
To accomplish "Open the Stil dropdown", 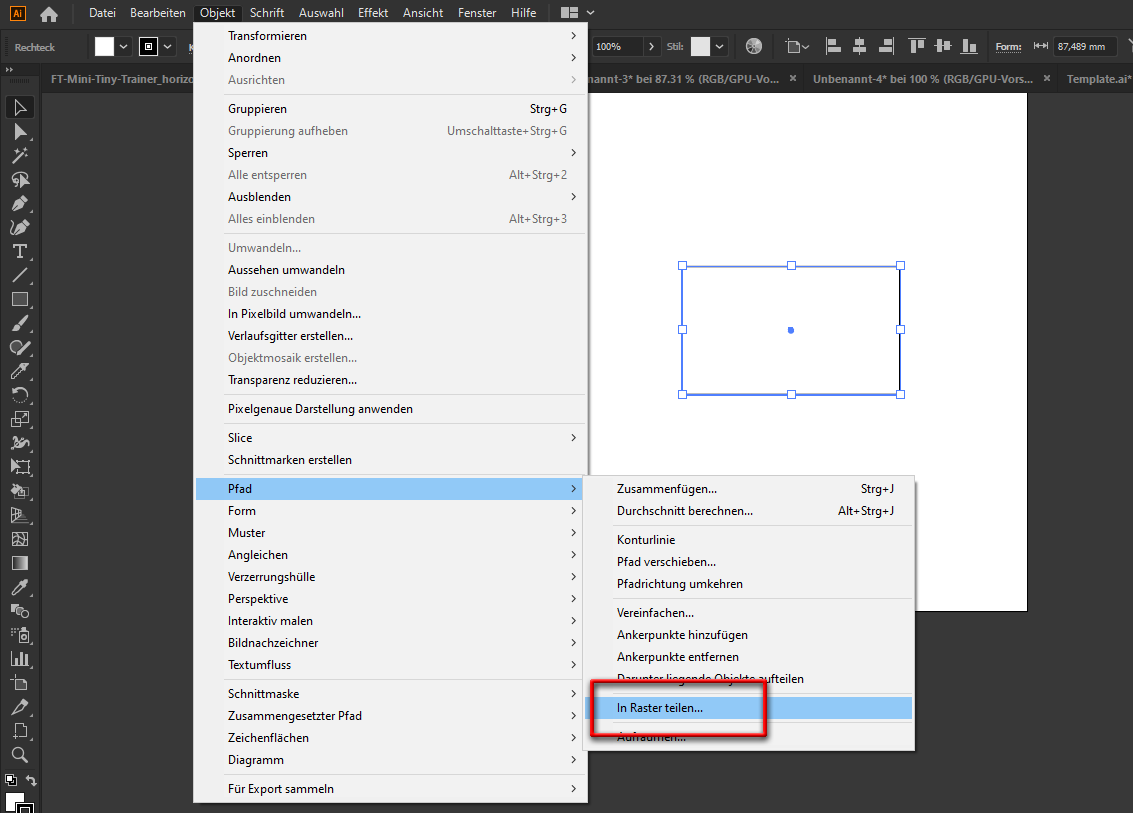I will 718,46.
